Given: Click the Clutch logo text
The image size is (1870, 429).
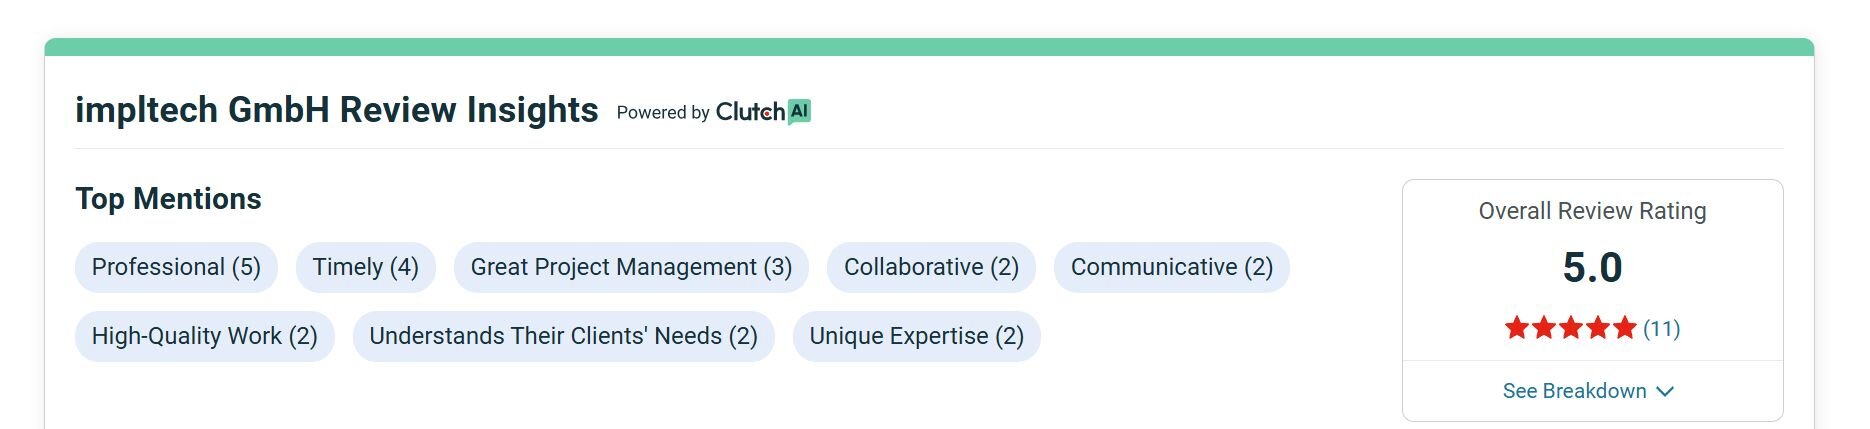Looking at the screenshot, I should coord(750,112).
